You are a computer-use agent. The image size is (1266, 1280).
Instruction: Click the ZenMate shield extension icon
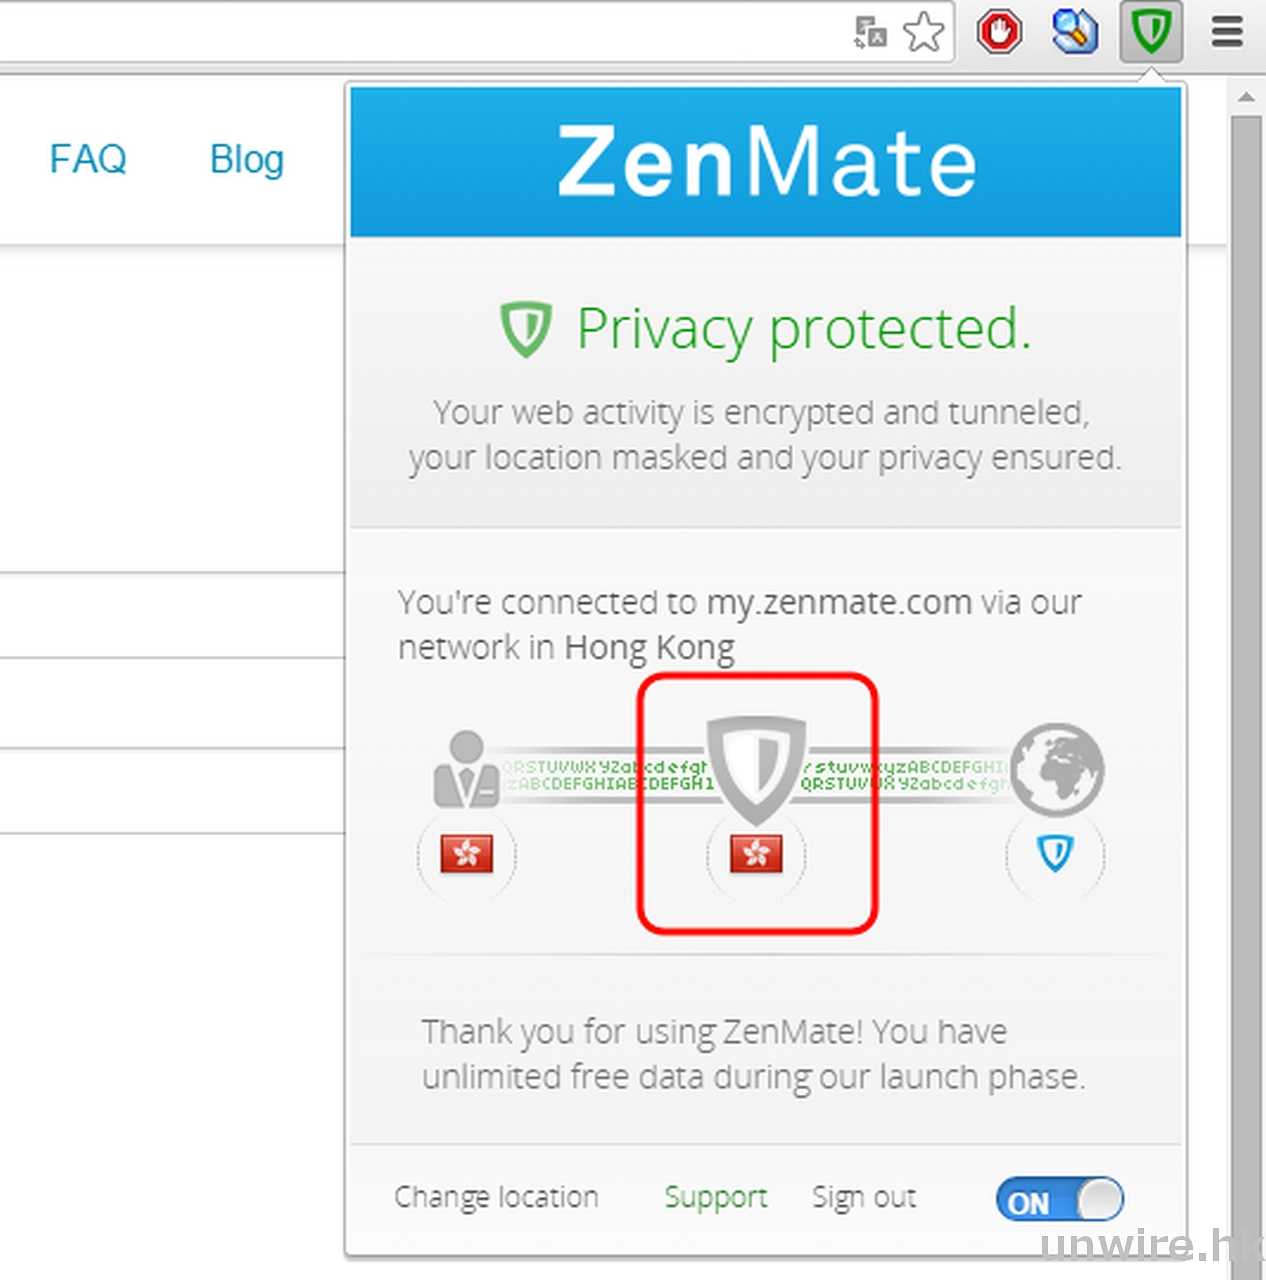tap(1151, 32)
